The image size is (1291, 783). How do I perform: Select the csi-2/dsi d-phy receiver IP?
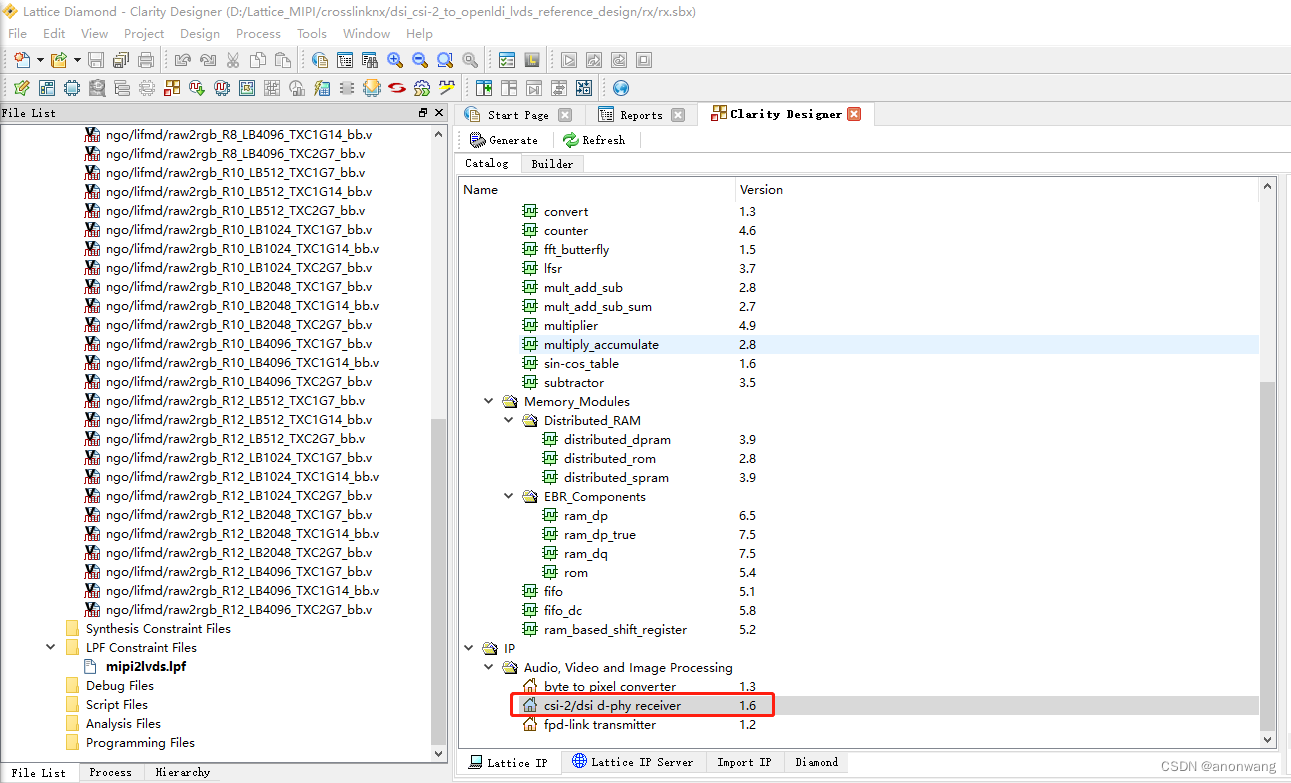[859, 706]
